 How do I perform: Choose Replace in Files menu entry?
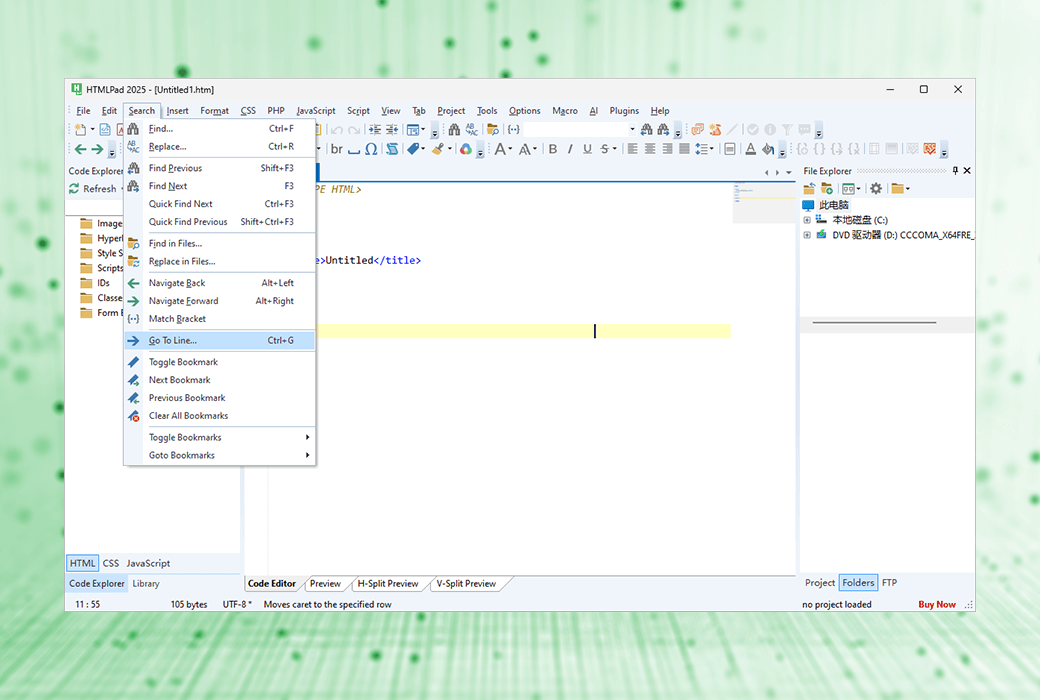coord(220,261)
